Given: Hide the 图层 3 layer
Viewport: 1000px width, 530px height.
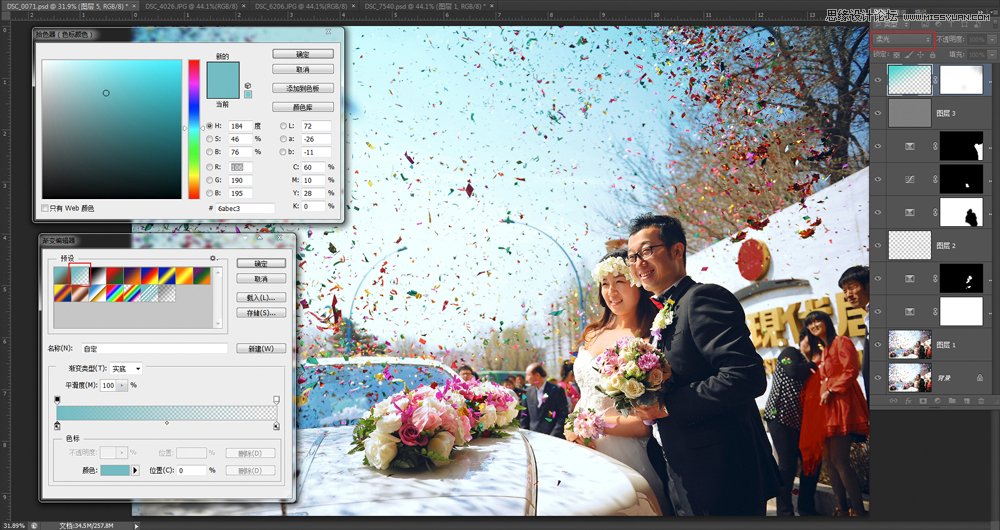Looking at the screenshot, I should [878, 113].
